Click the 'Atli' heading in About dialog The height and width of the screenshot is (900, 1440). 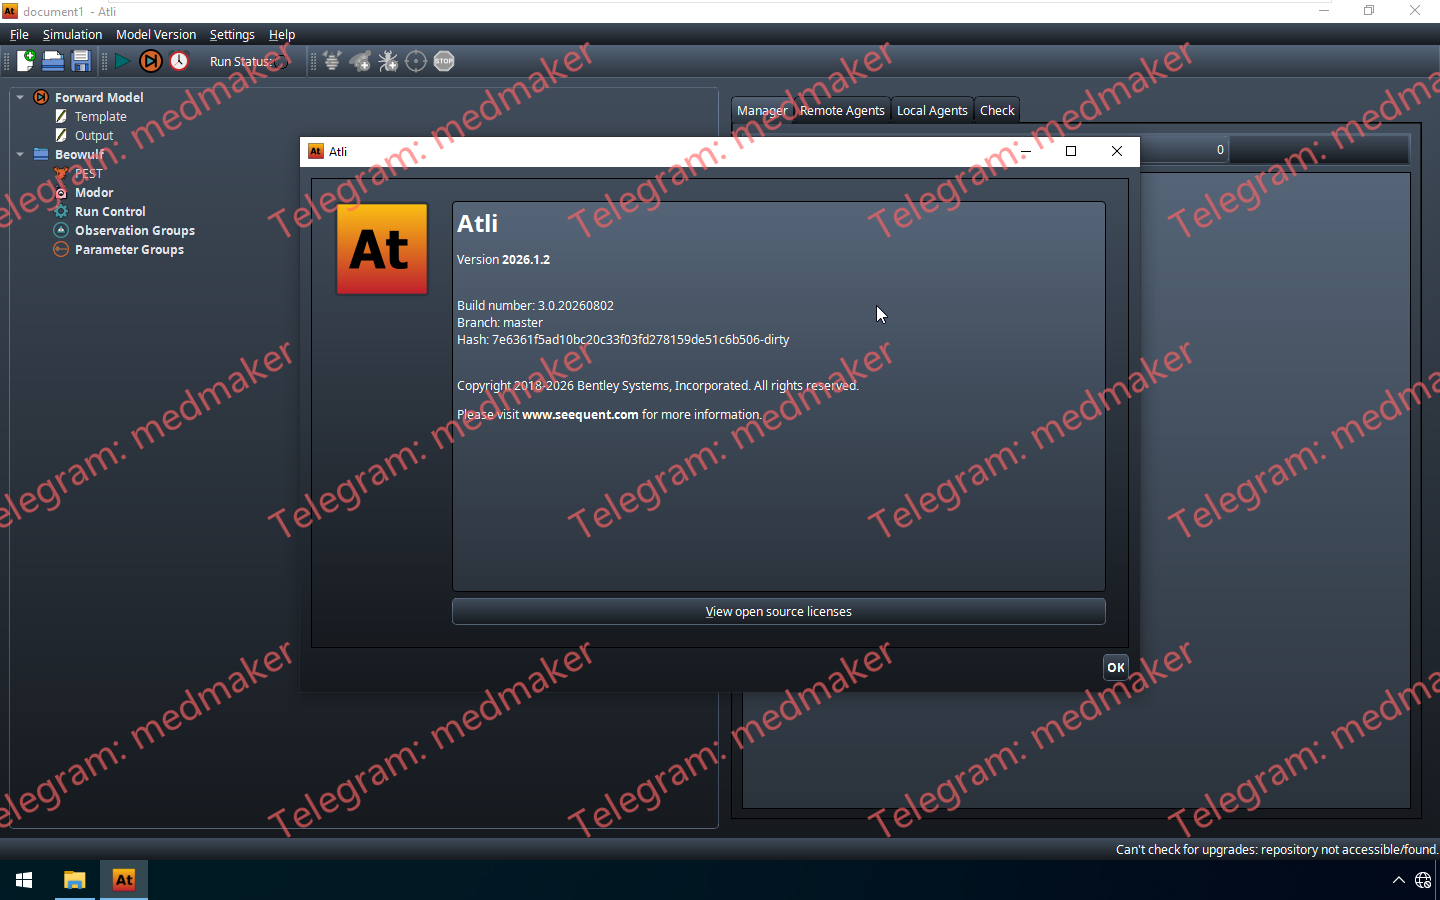(477, 224)
